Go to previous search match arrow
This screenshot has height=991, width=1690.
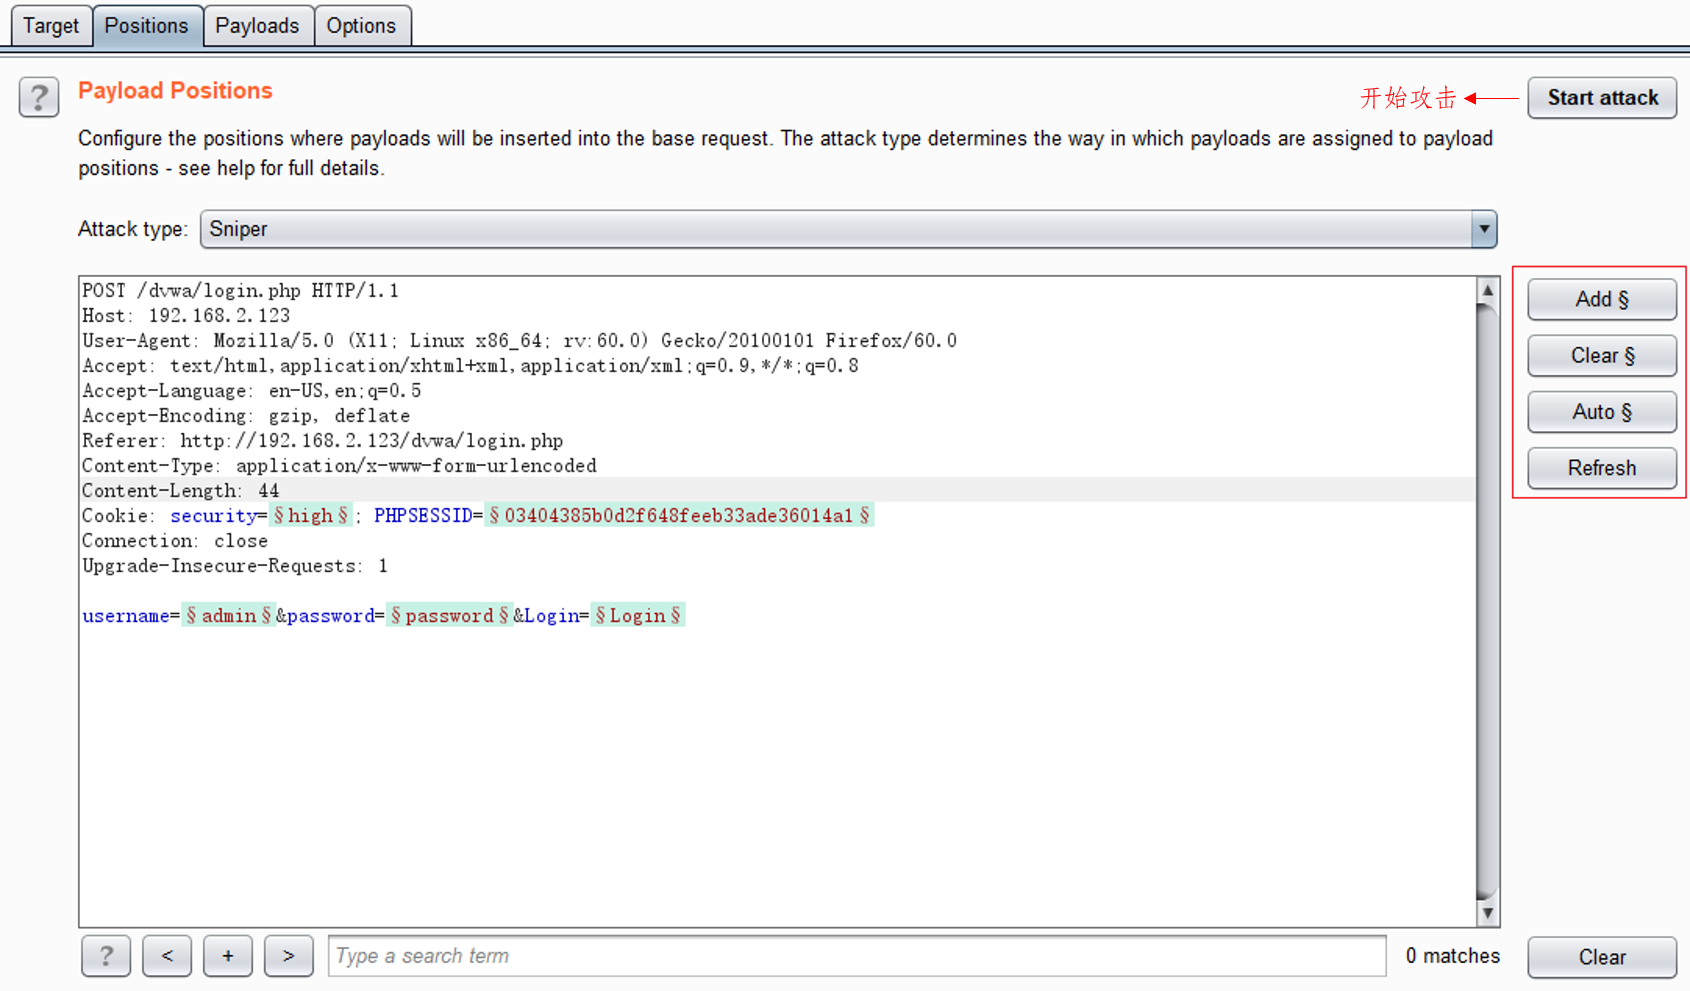click(167, 956)
